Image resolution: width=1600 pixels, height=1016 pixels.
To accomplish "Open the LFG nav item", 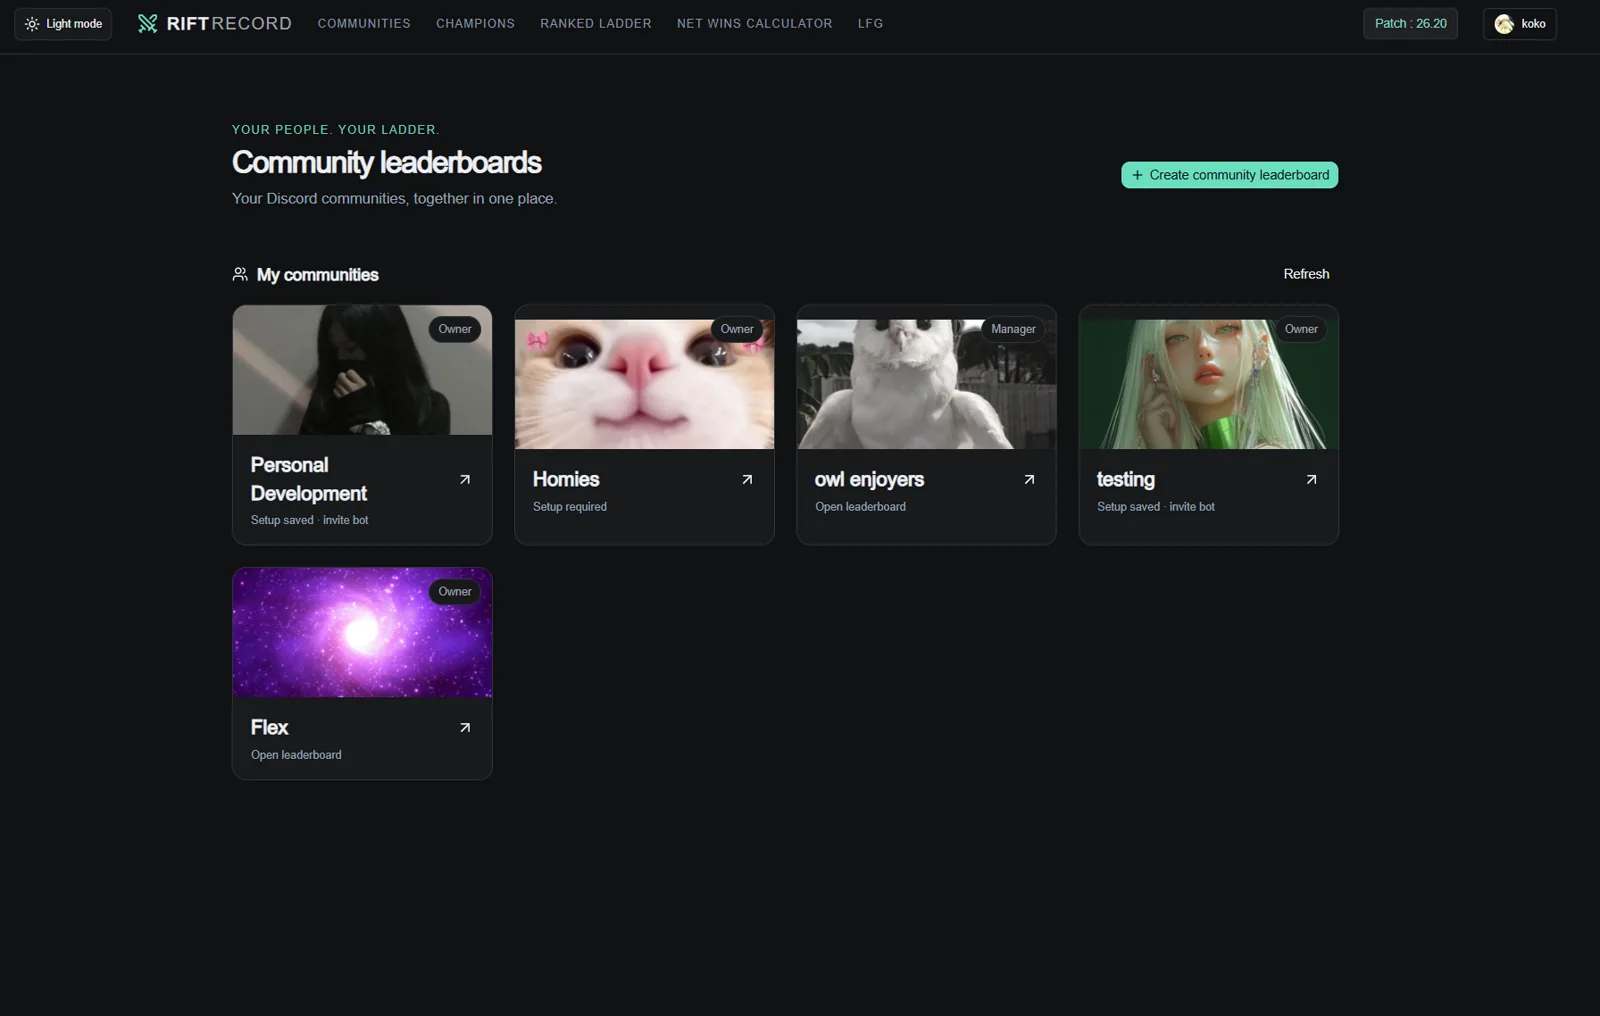I will pos(870,24).
